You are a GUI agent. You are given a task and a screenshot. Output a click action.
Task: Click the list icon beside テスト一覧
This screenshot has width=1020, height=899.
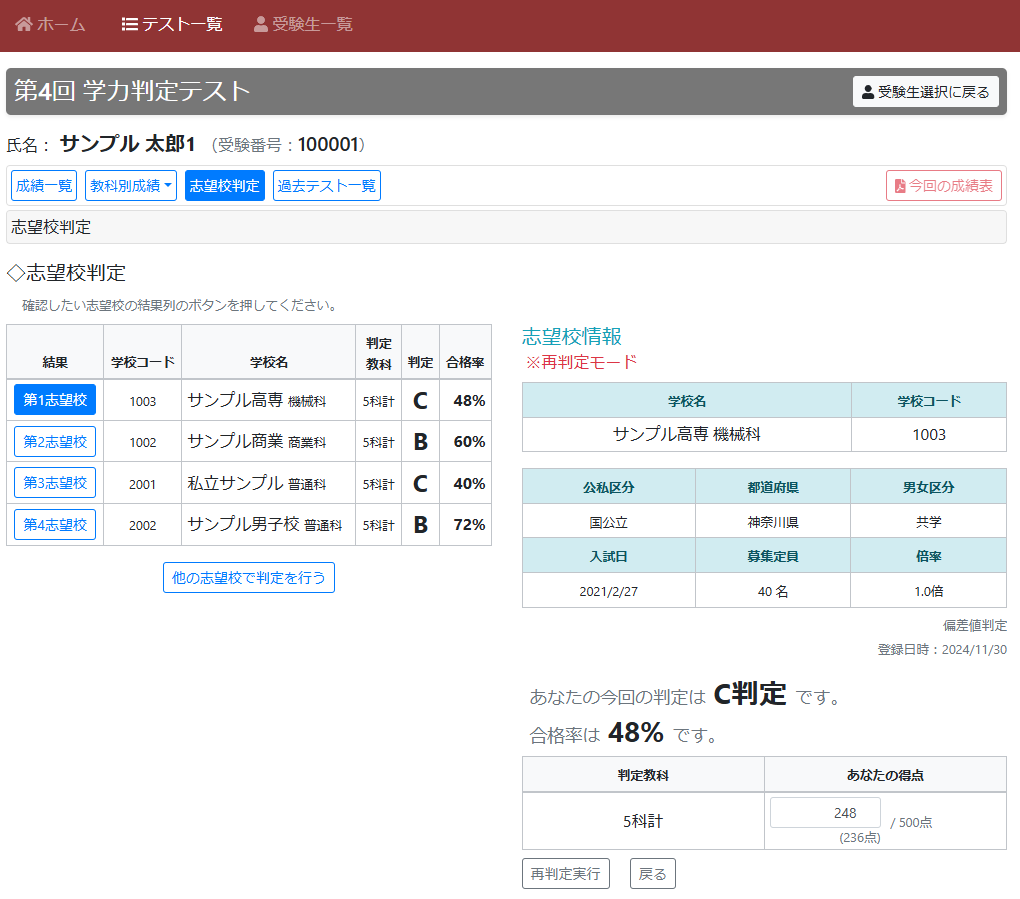[129, 24]
